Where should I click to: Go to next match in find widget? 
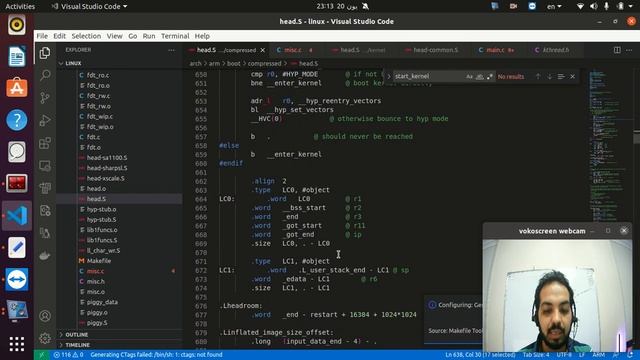tap(549, 76)
